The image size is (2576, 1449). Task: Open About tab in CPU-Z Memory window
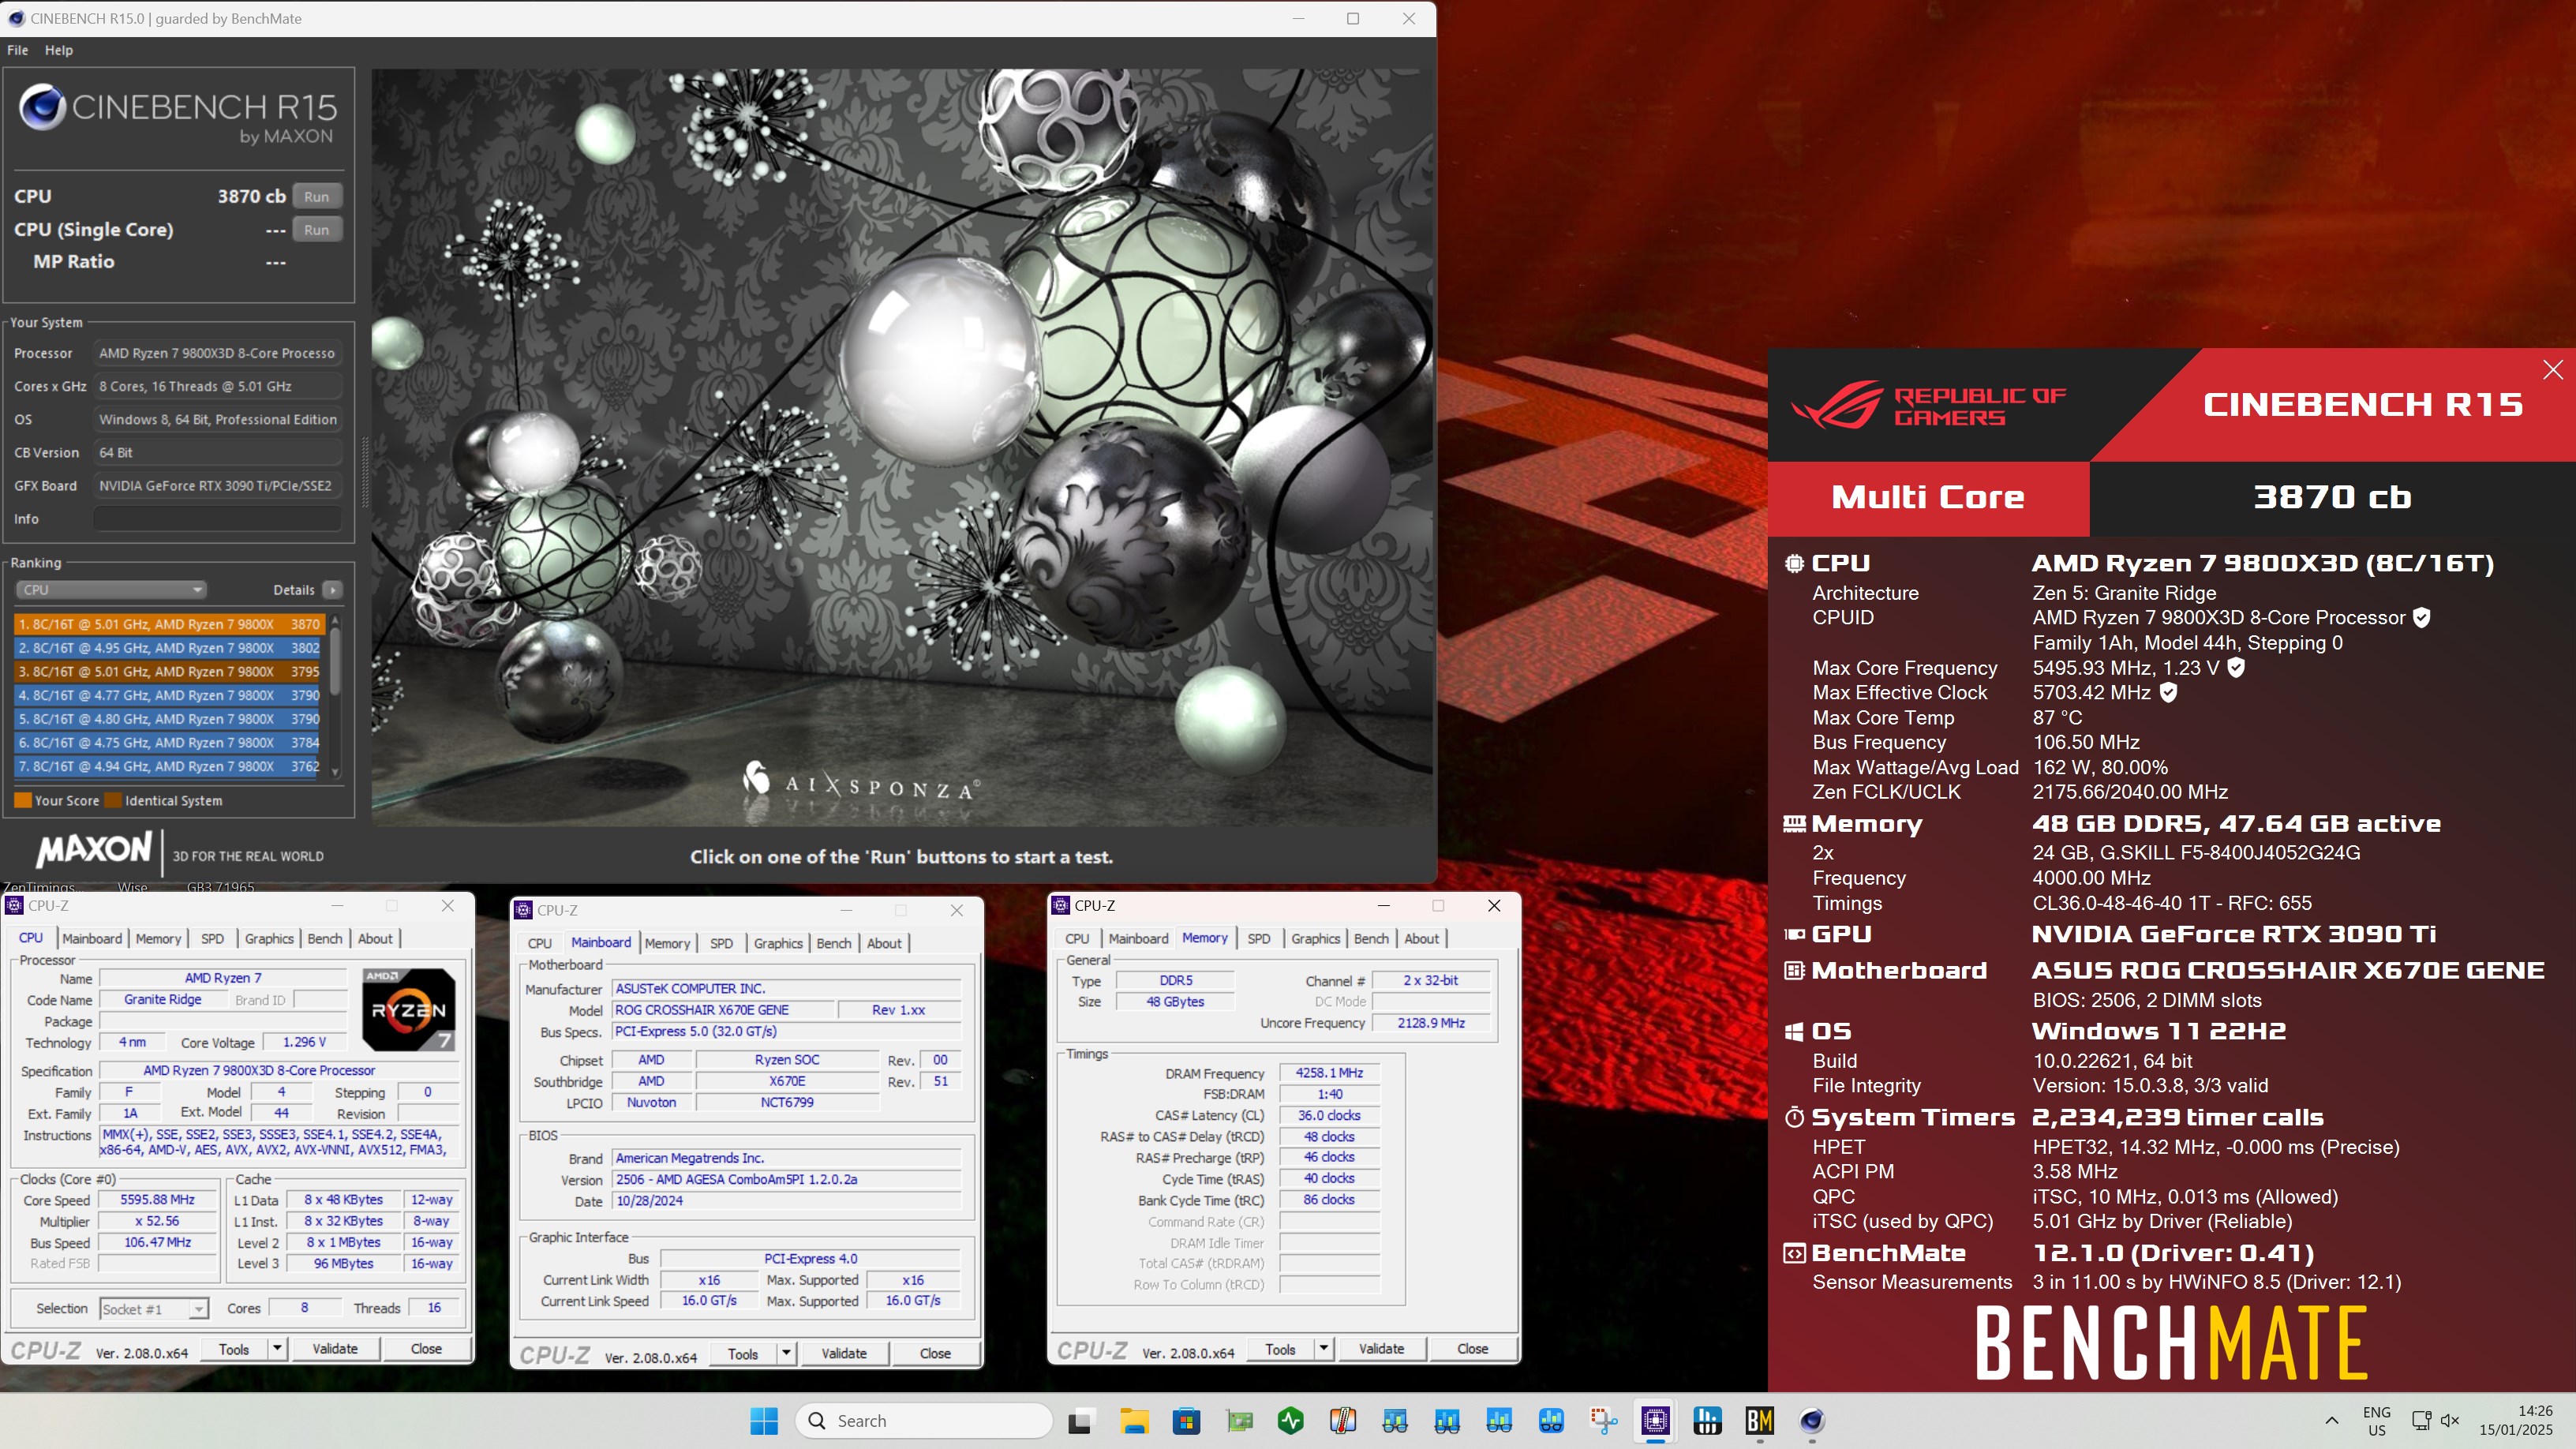pos(1421,939)
